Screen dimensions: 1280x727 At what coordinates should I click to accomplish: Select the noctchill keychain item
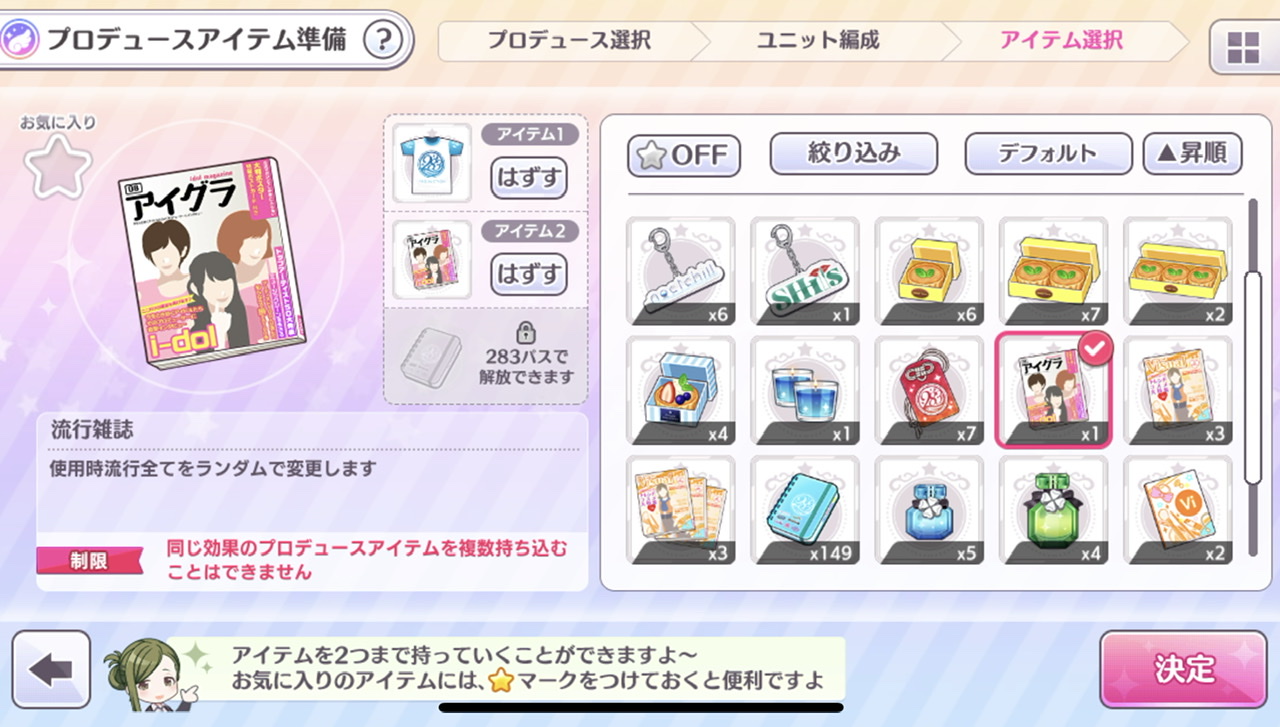tap(681, 271)
